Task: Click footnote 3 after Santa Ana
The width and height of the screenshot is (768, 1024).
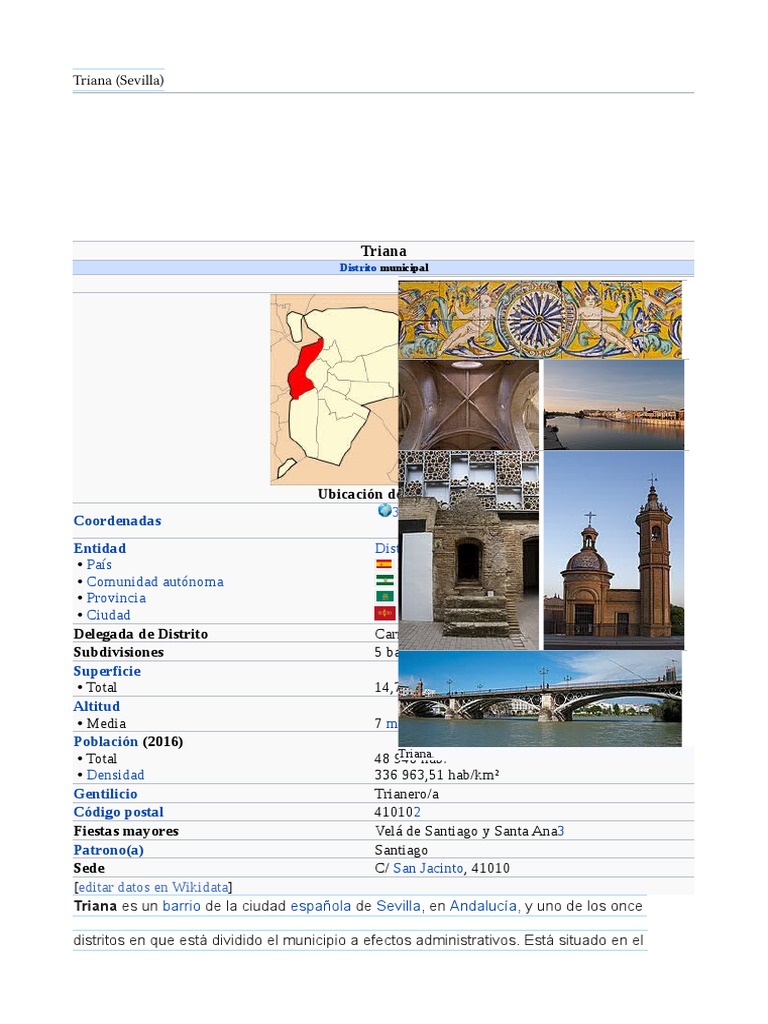Action: (x=561, y=831)
